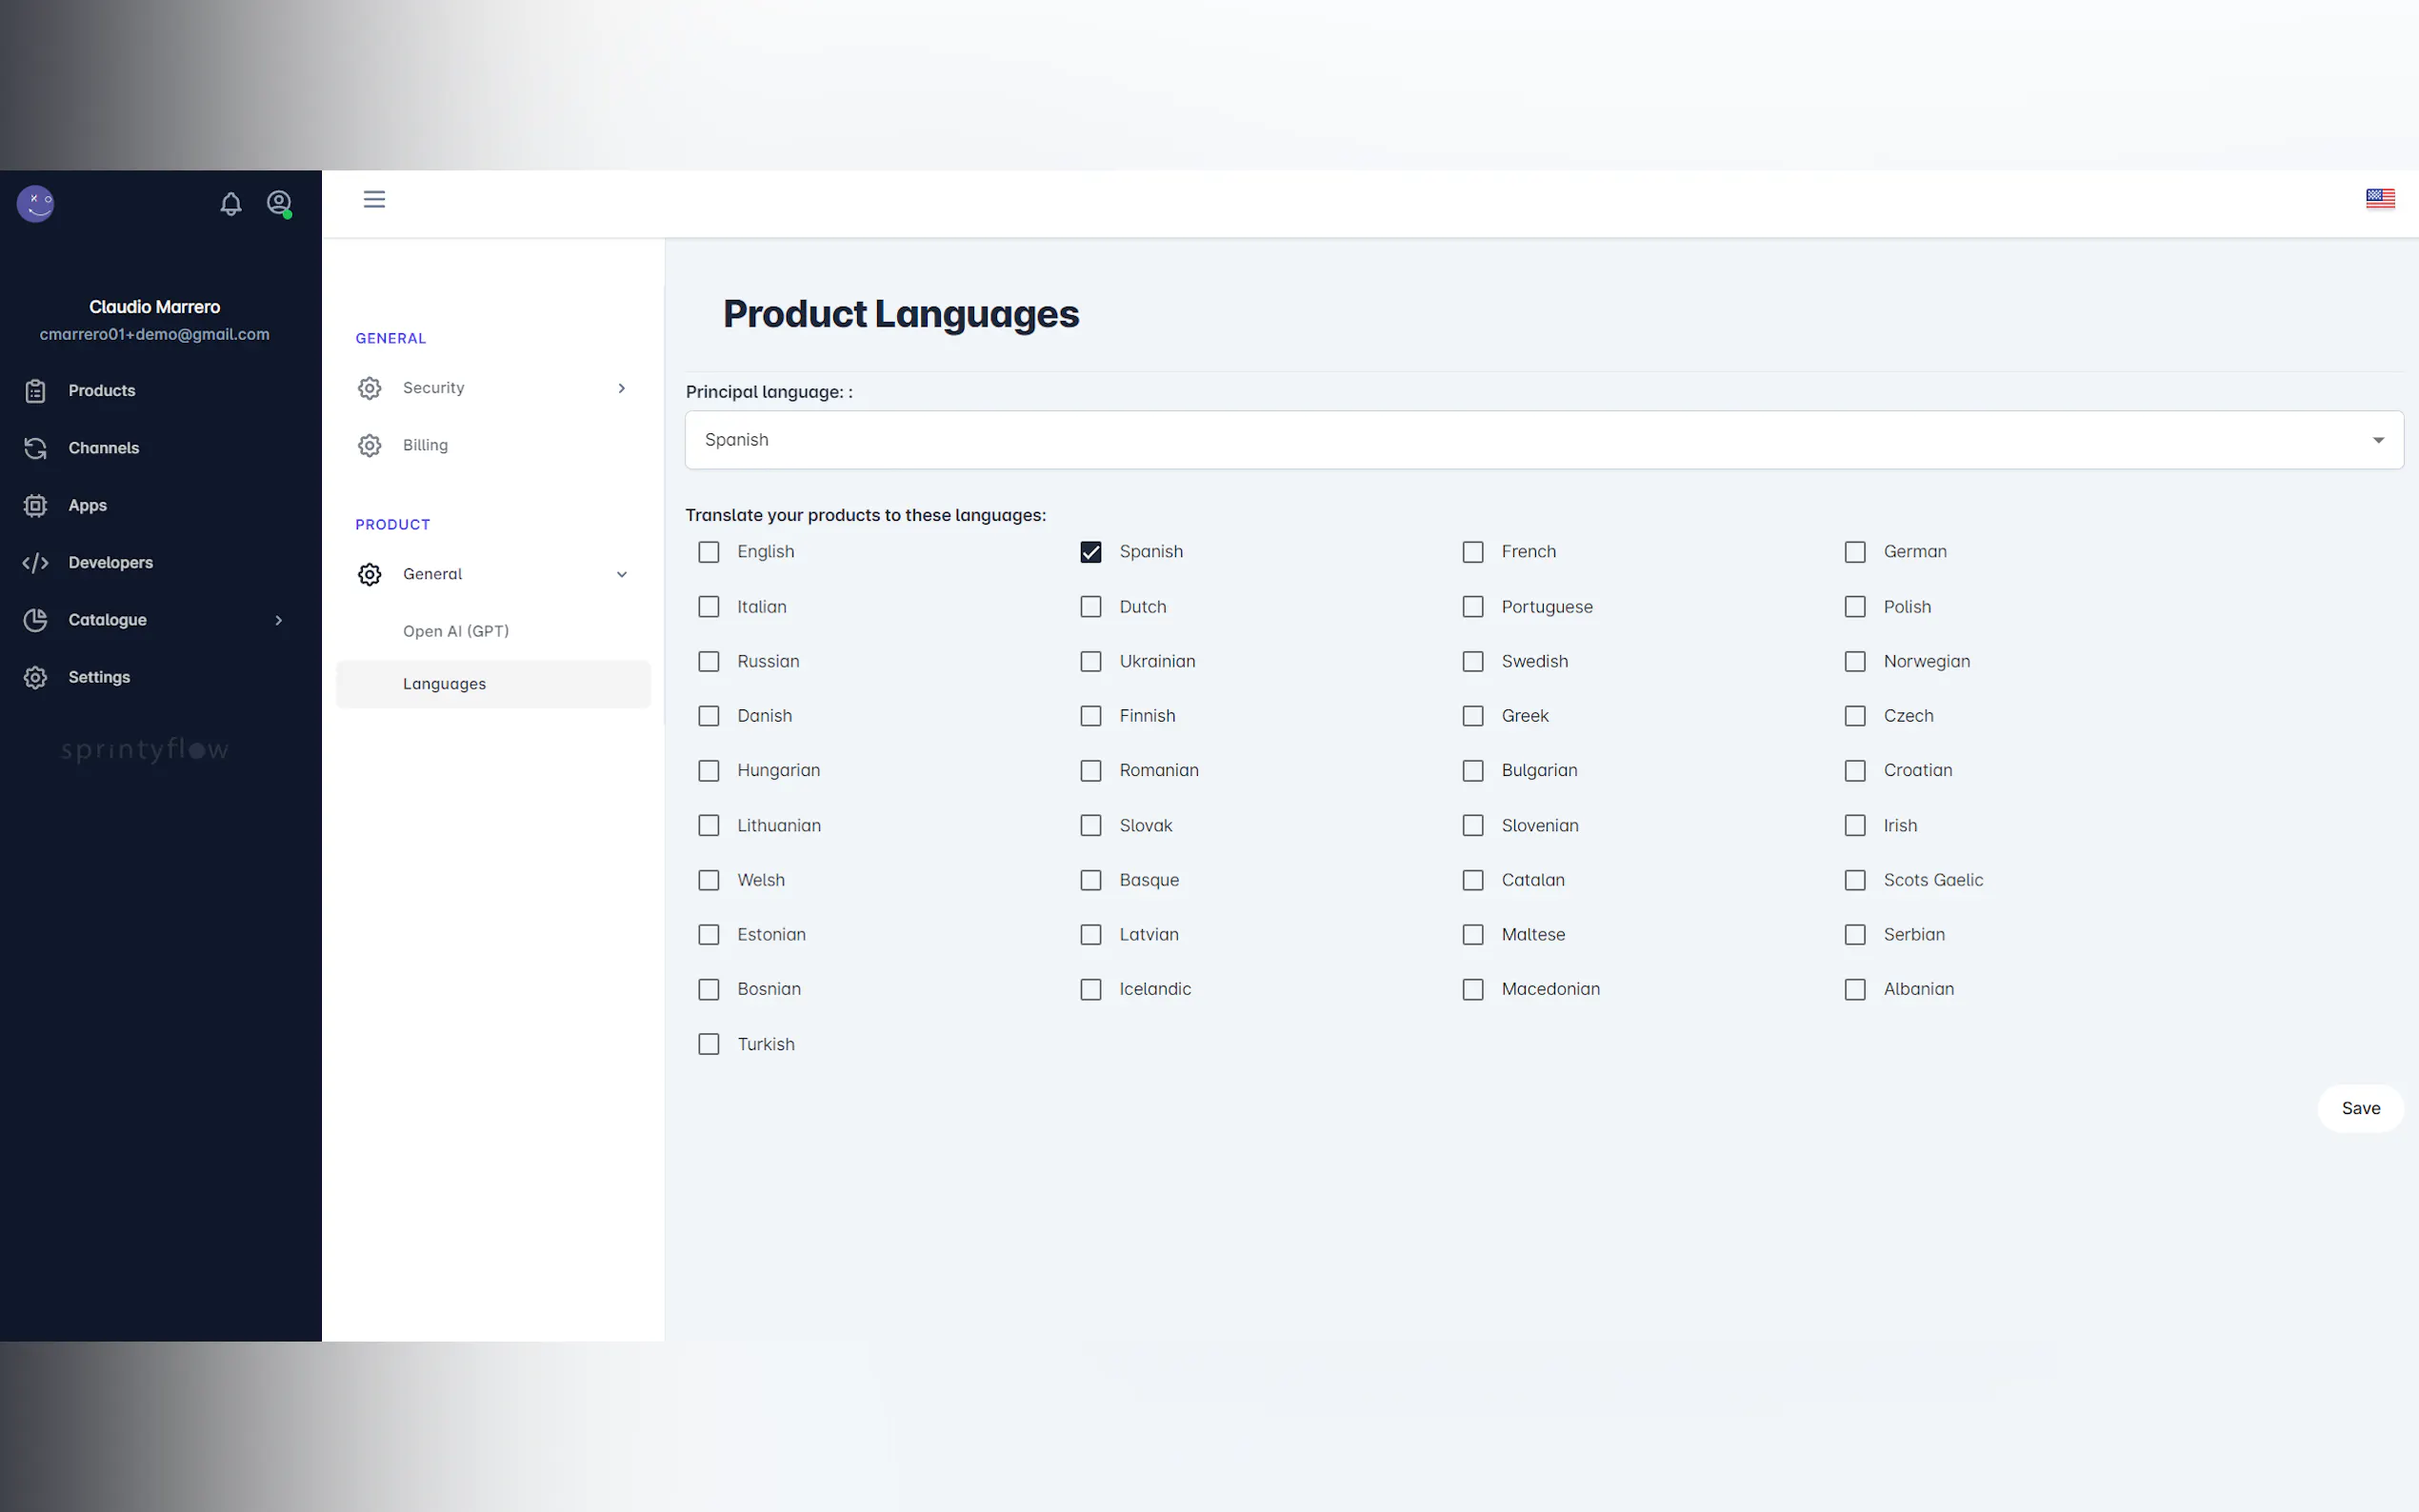This screenshot has width=2419, height=1512.
Task: Open Channels via sync arrows icon
Action: click(x=36, y=448)
